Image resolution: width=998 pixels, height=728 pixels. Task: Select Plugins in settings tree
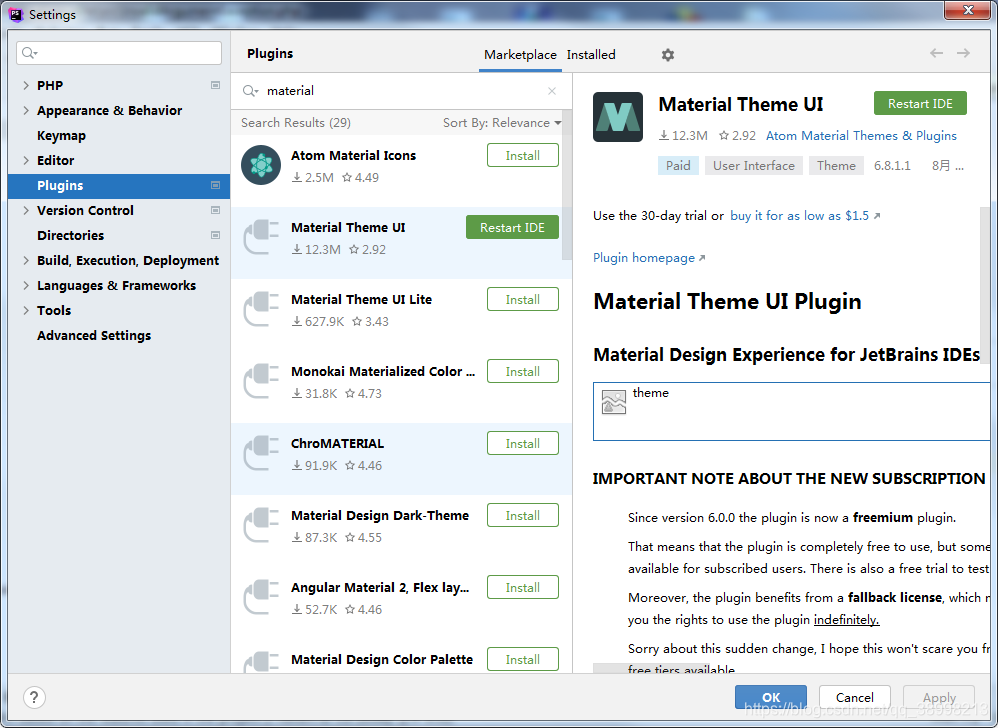pos(119,185)
